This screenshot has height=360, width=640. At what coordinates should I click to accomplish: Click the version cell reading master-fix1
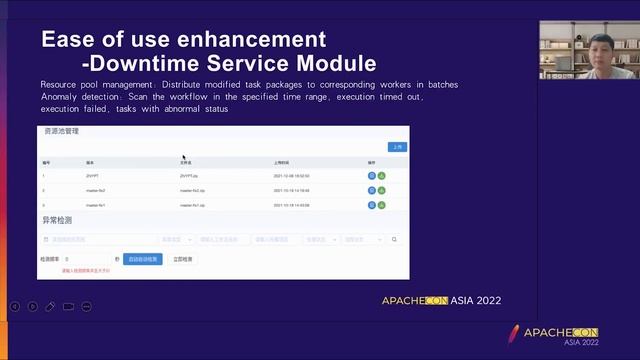(x=96, y=205)
